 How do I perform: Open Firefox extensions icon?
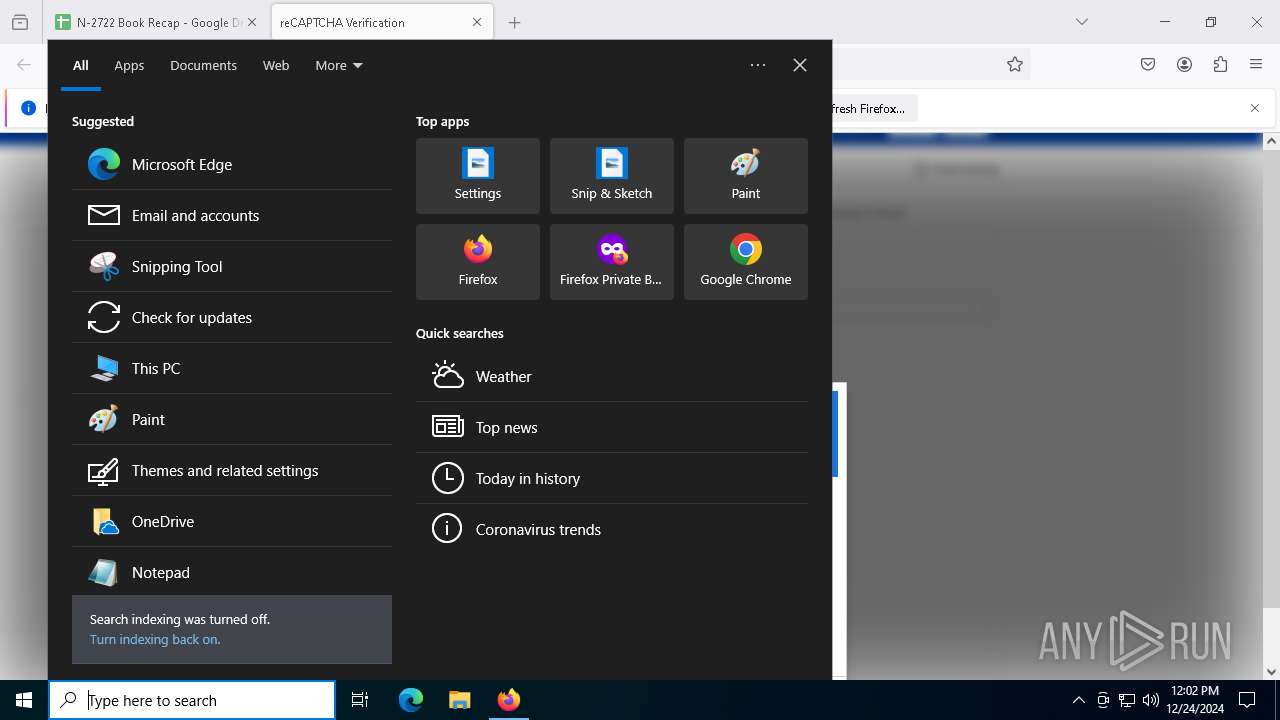click(x=1220, y=64)
